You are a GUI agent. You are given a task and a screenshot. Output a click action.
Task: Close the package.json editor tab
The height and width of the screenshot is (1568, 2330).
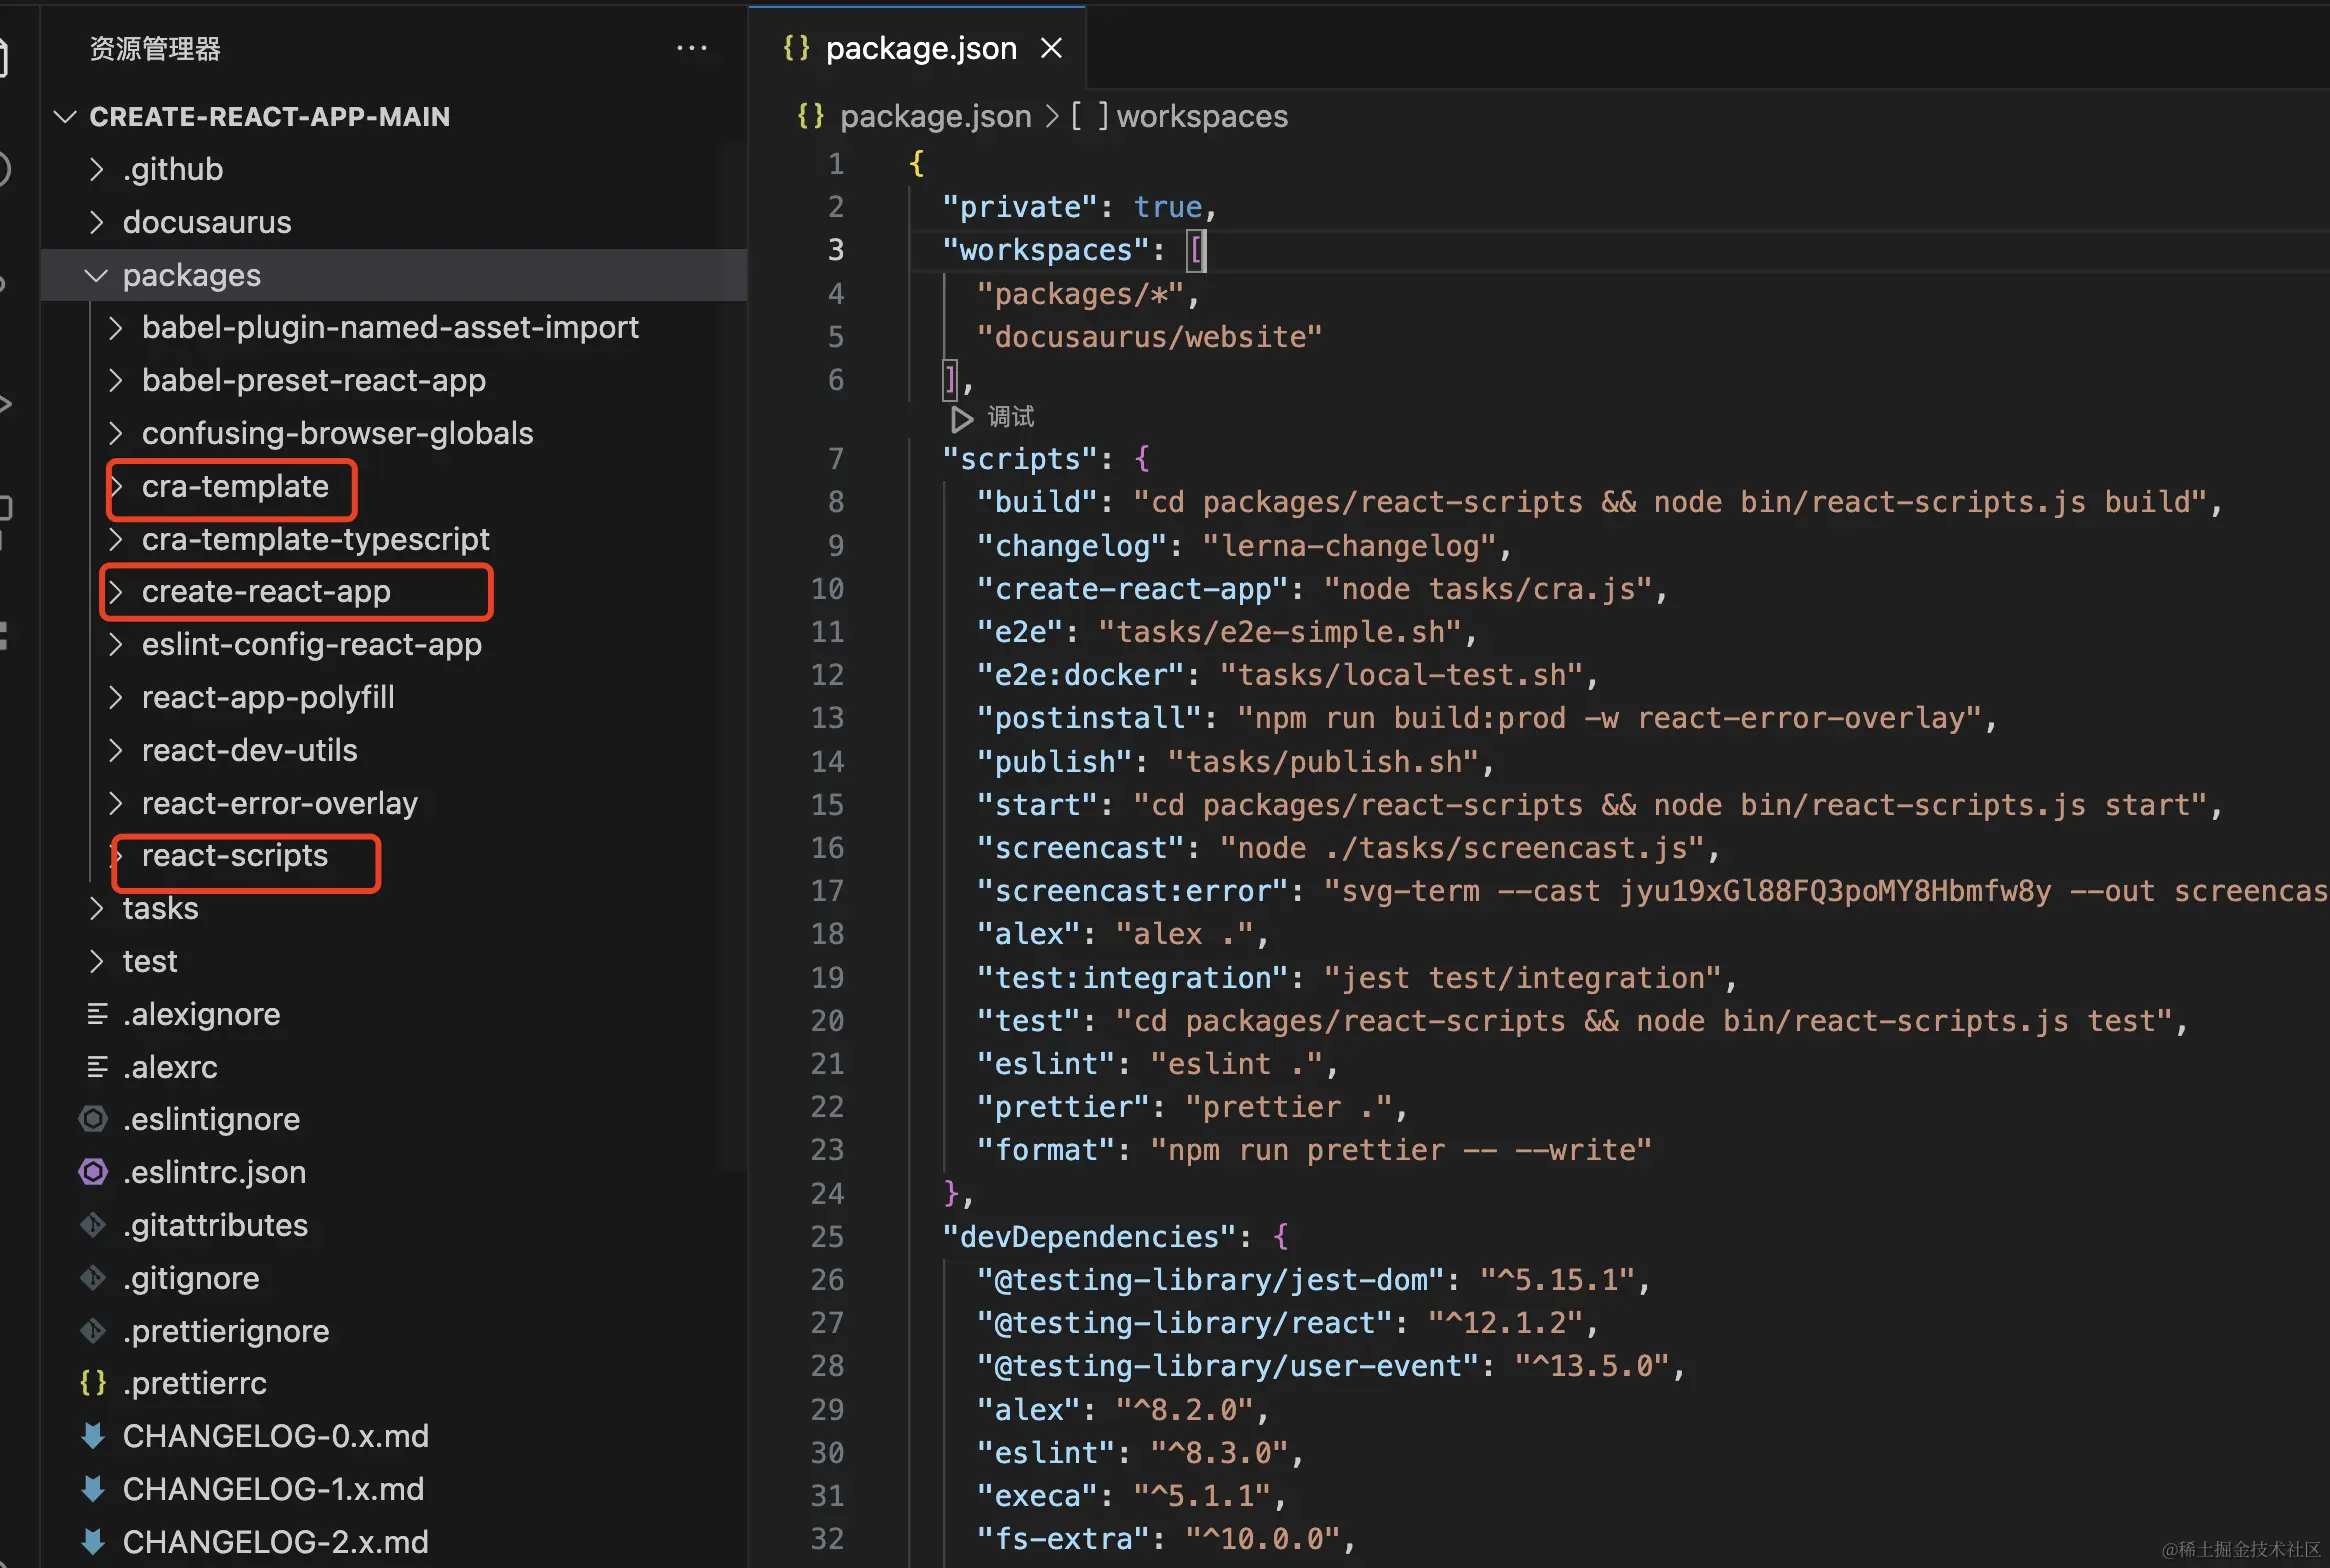coord(1051,48)
